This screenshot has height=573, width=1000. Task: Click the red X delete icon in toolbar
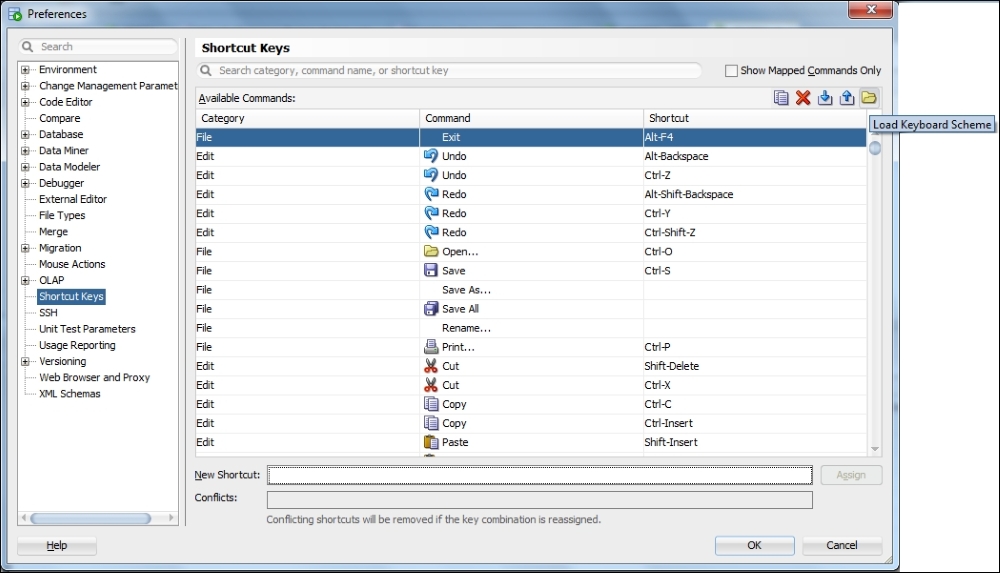(x=803, y=98)
